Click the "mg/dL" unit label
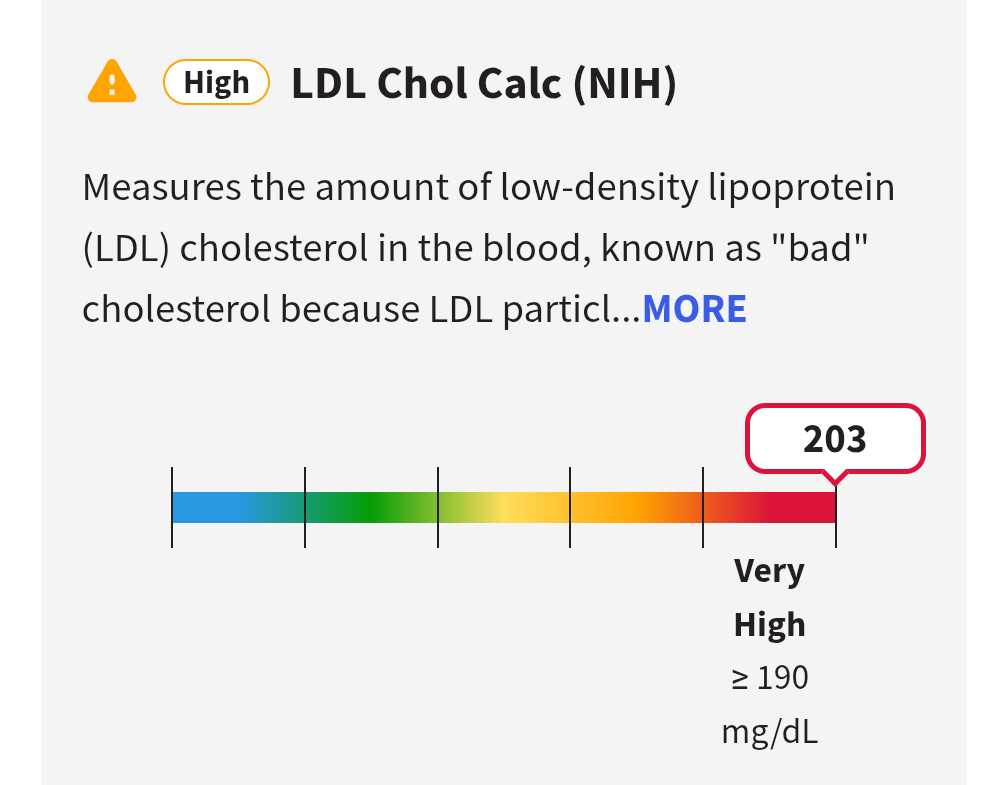1006x785 pixels. point(769,731)
